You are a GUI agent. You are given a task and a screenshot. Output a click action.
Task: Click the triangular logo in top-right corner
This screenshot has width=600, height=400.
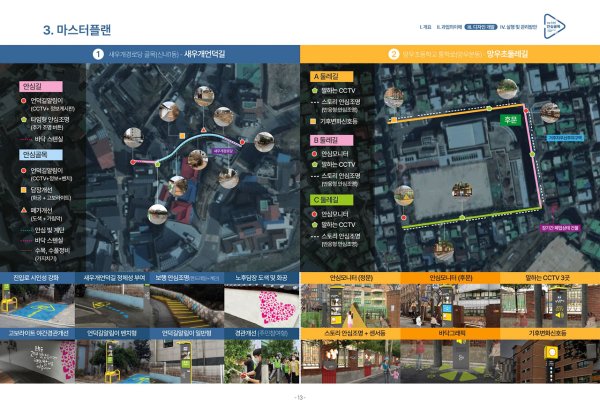tap(554, 26)
